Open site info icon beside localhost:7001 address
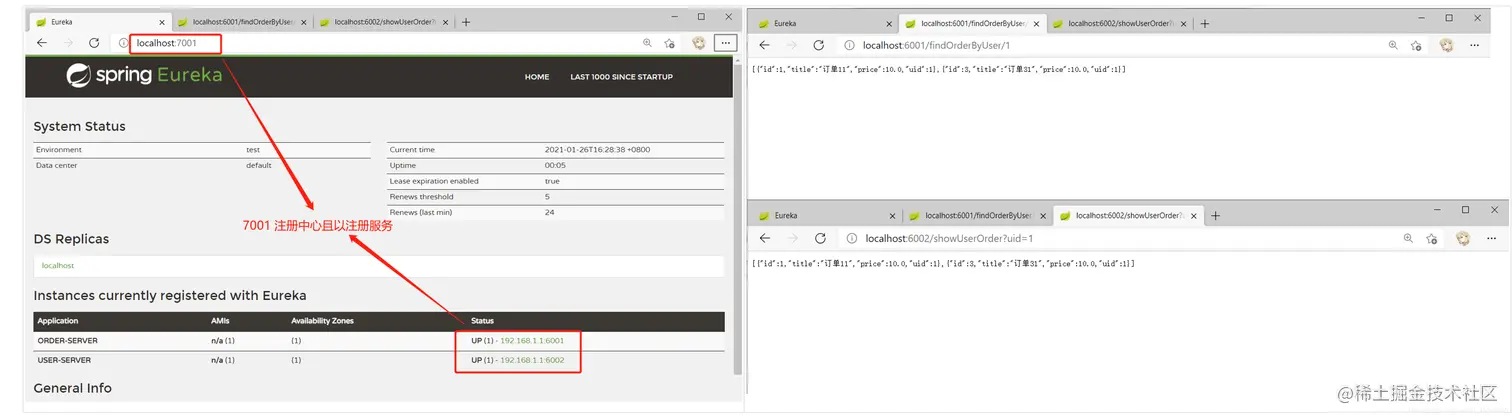The height and width of the screenshot is (418, 1512). (x=123, y=43)
